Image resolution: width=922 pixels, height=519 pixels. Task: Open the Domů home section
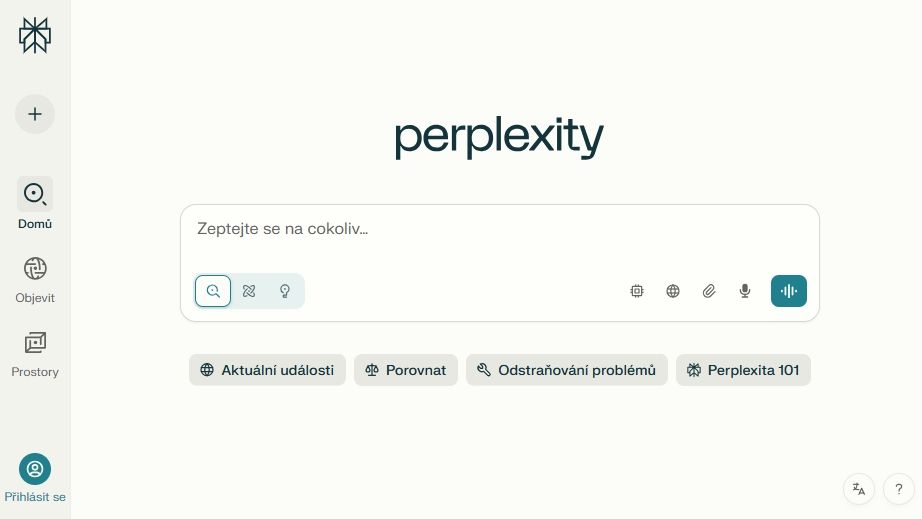click(x=35, y=194)
